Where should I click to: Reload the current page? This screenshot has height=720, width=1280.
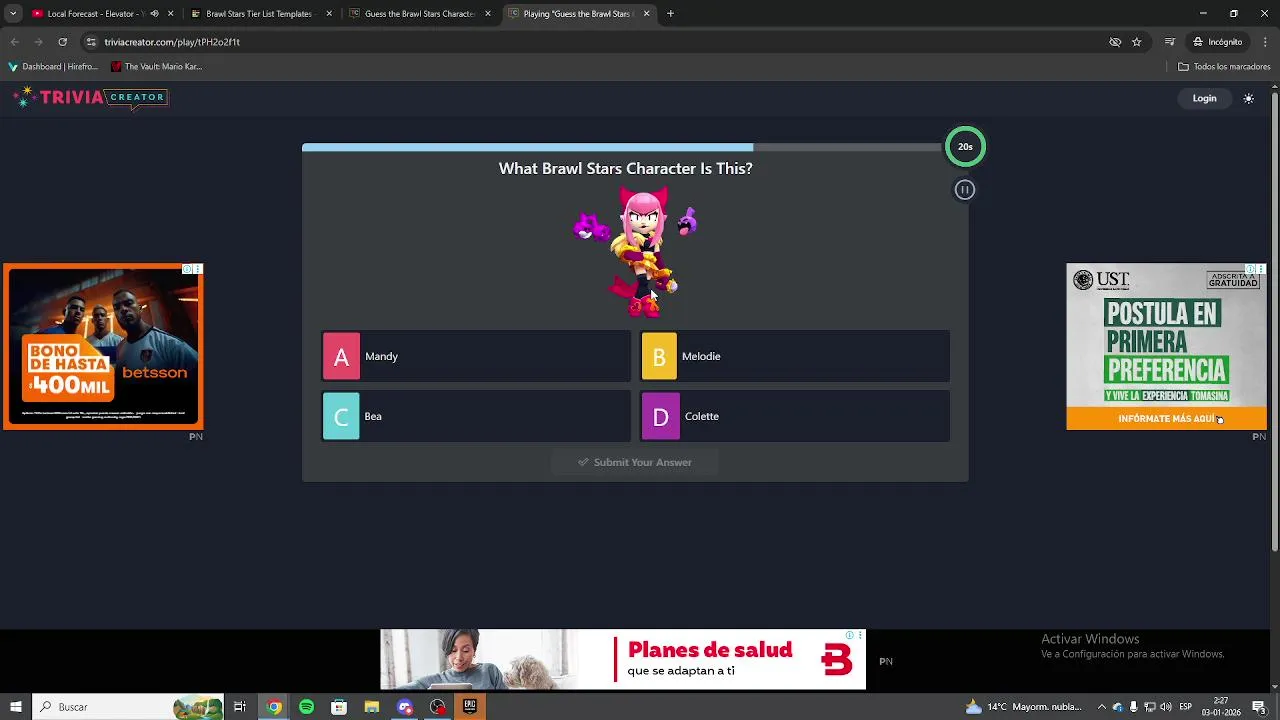click(62, 42)
